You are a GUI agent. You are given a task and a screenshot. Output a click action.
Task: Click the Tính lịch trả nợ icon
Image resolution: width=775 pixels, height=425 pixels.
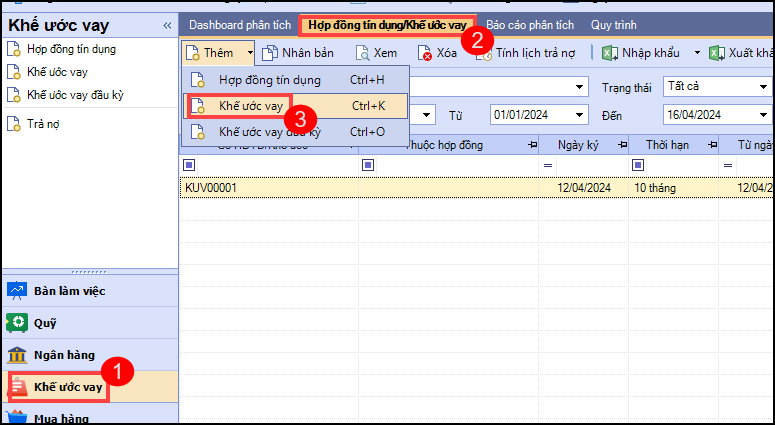[484, 54]
